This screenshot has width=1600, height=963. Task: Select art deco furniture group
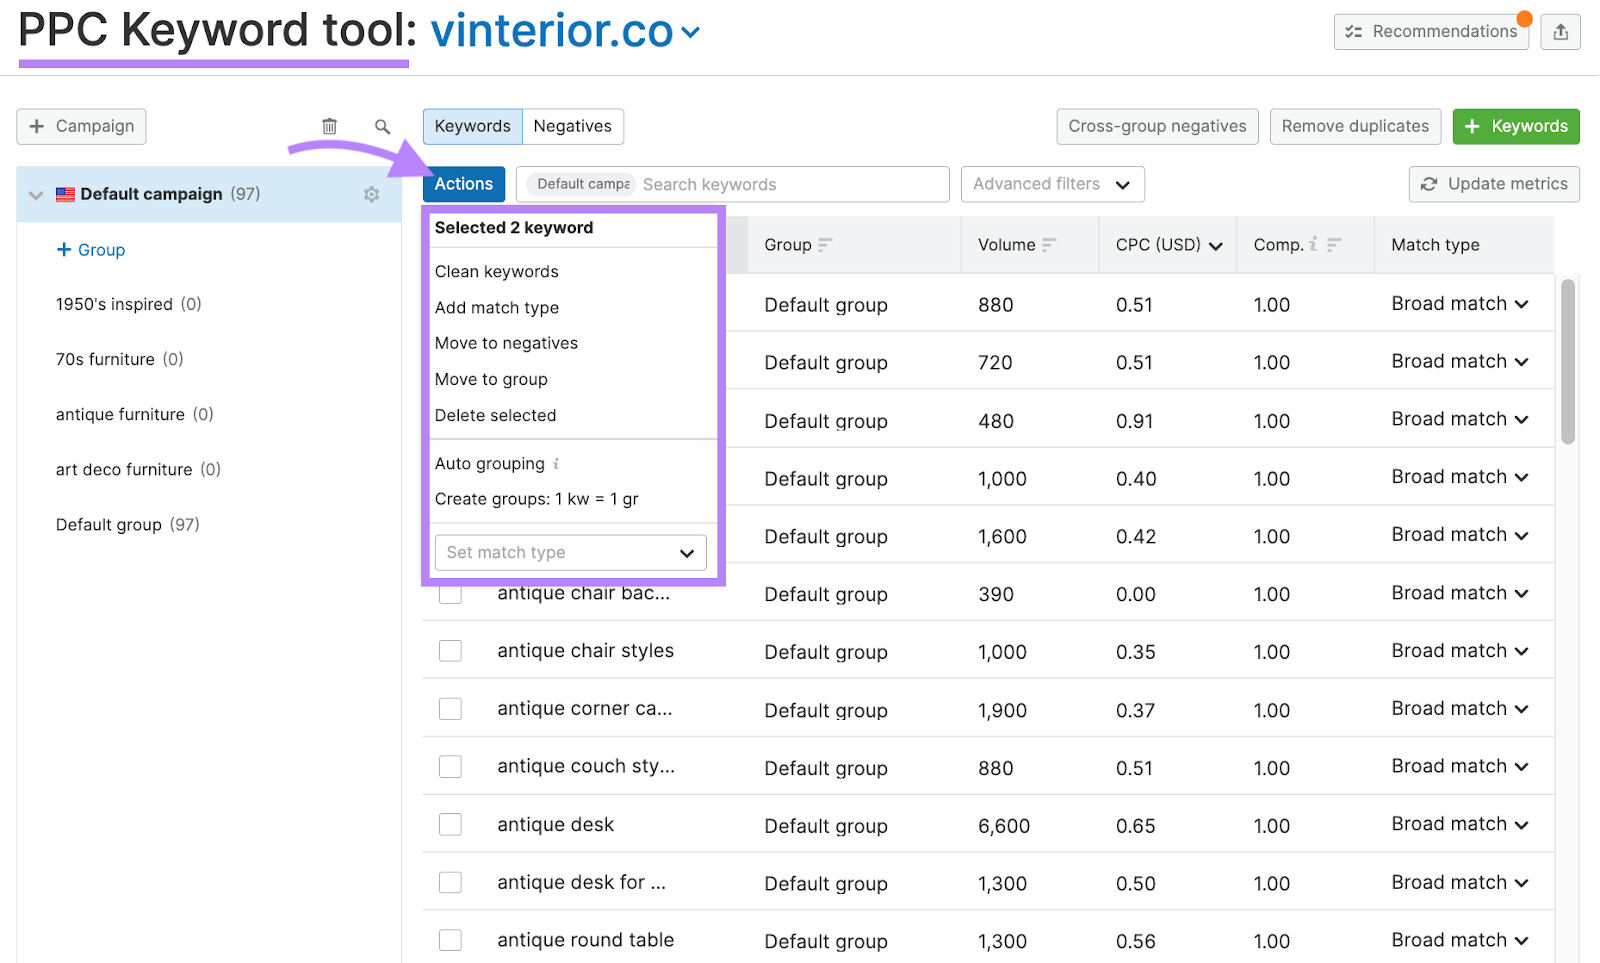(x=138, y=469)
